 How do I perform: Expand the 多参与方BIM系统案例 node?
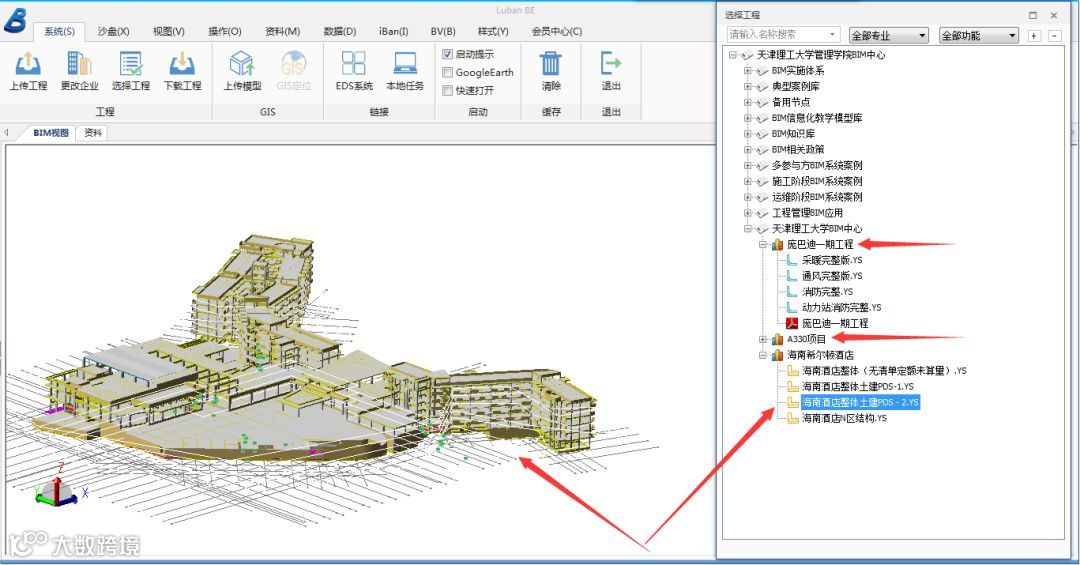pos(747,165)
